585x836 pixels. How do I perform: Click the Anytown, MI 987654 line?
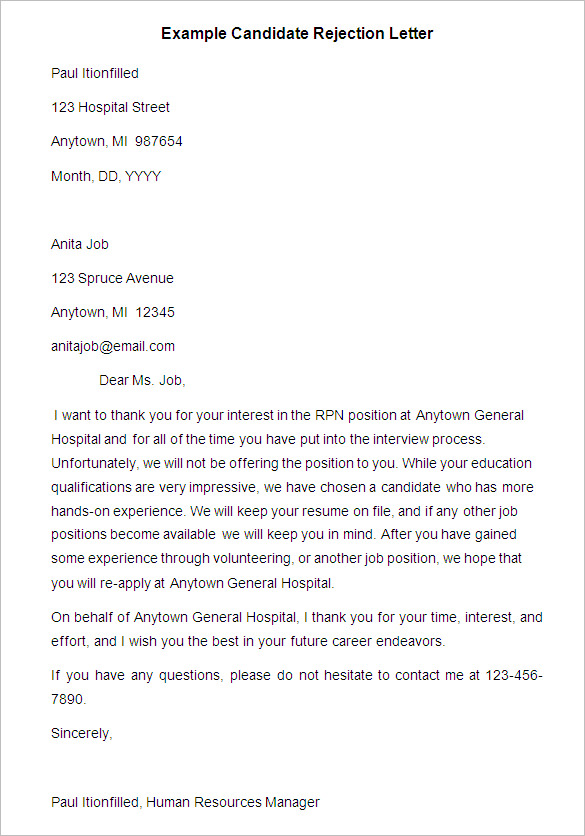[117, 141]
